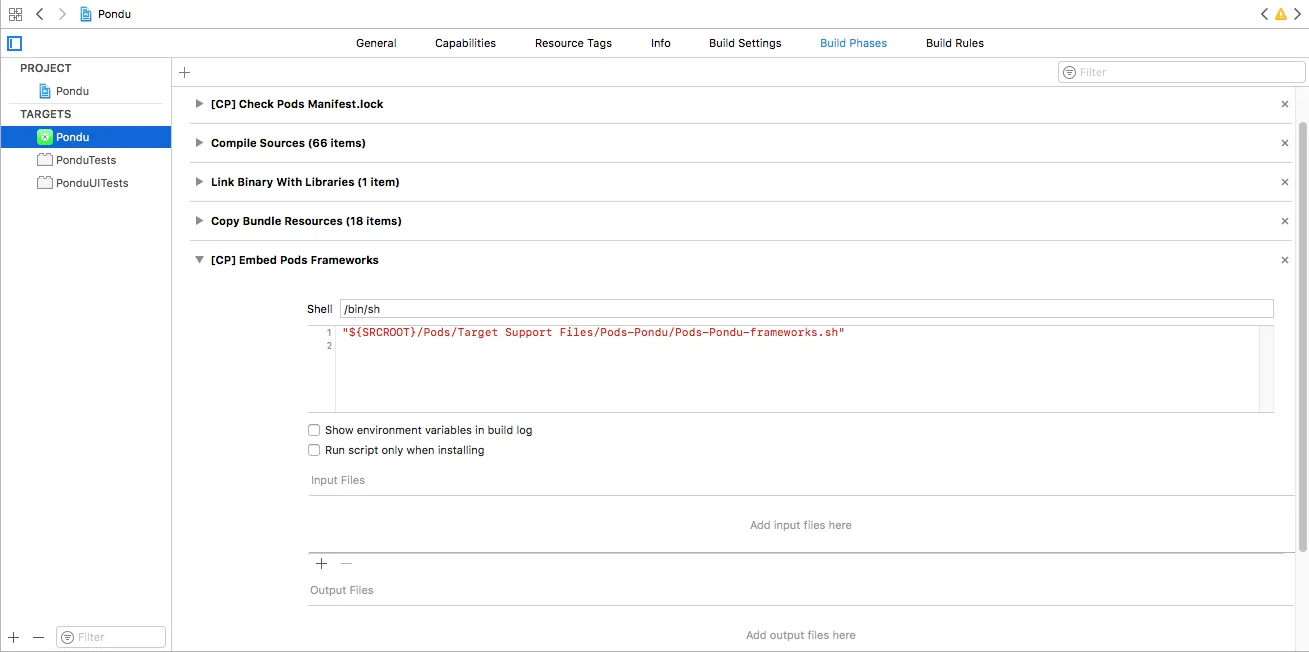1309x652 pixels.
Task: Switch to the Build Settings tab
Action: click(745, 43)
